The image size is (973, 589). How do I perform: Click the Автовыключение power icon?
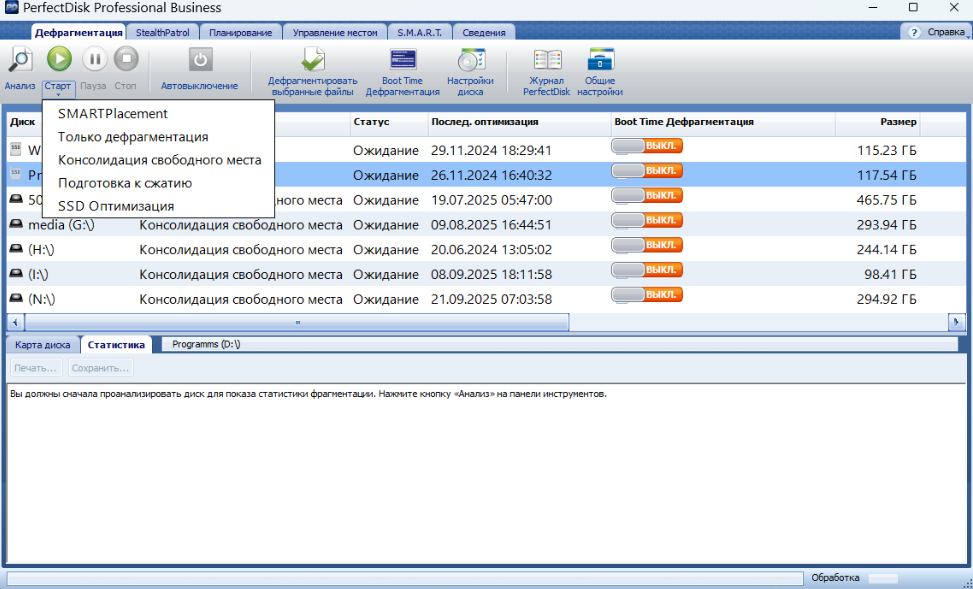[200, 60]
